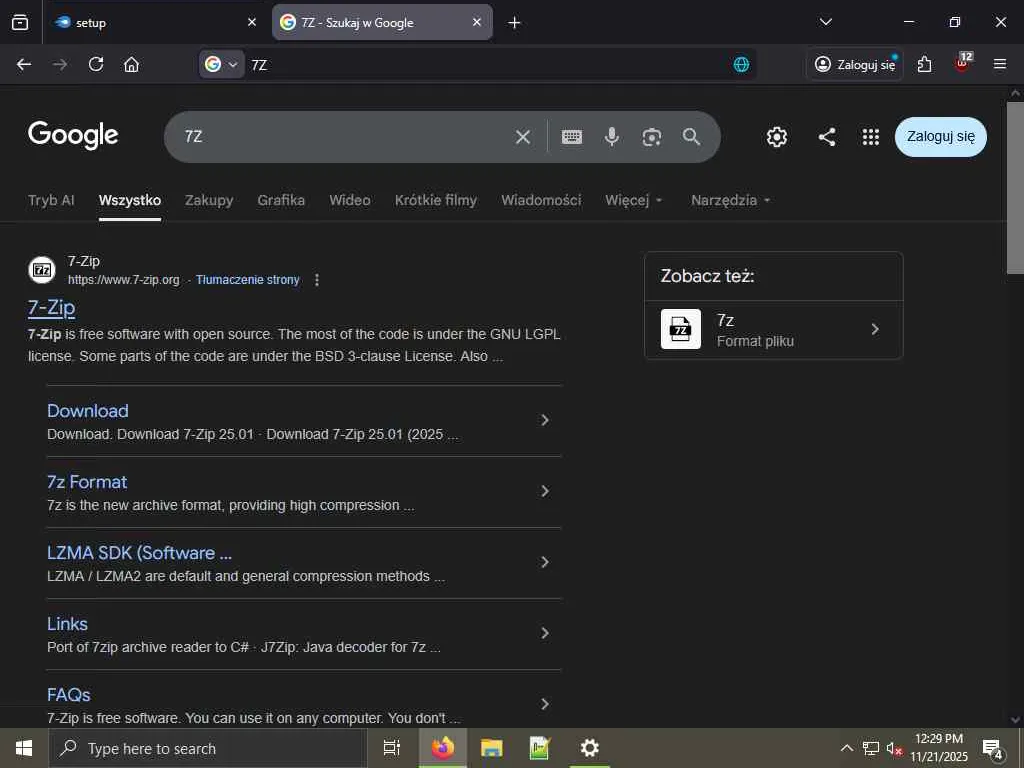This screenshot has width=1024, height=768.
Task: Open the Google search engine selector dropdown
Action: (x=221, y=64)
